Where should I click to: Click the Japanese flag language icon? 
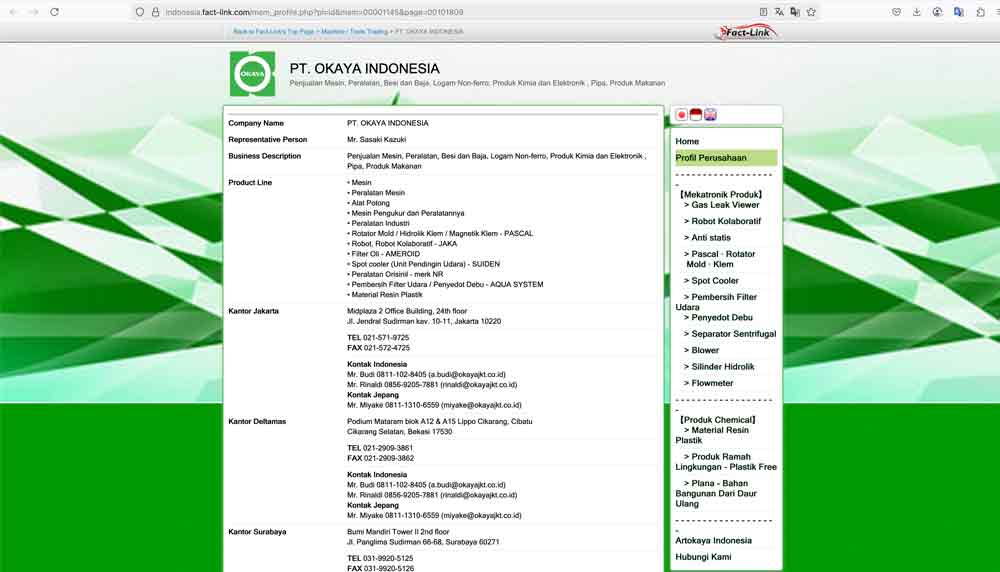682,115
